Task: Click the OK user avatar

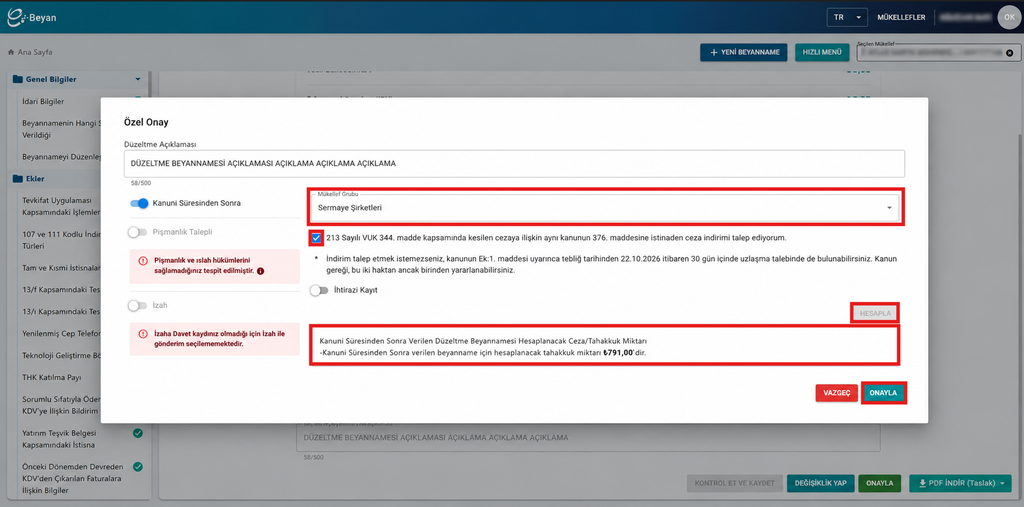Action: [1009, 17]
